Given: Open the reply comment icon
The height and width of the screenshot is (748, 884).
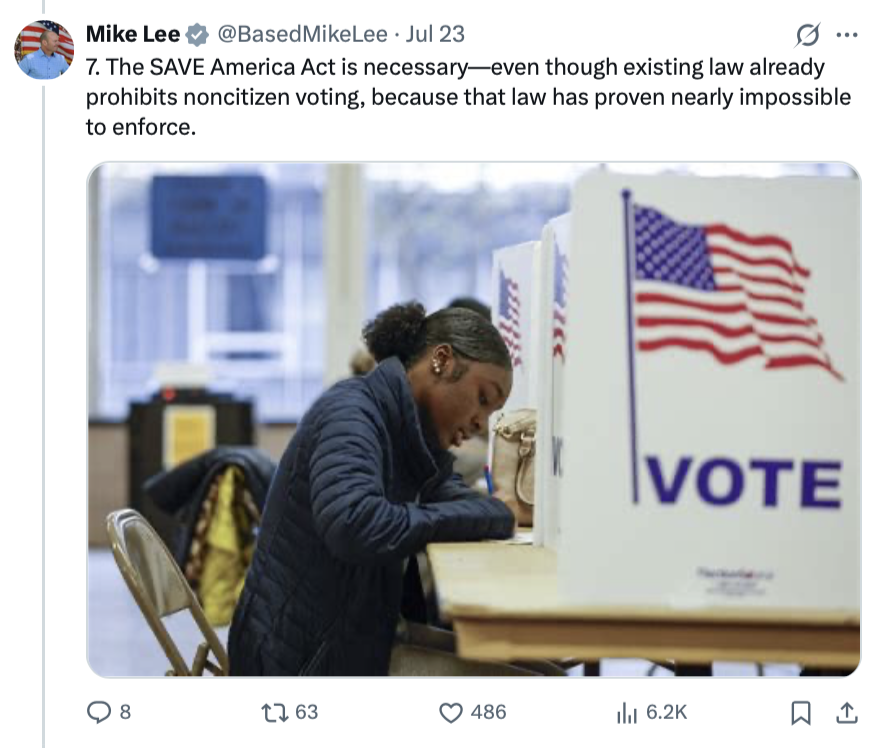Looking at the screenshot, I should click(x=99, y=712).
